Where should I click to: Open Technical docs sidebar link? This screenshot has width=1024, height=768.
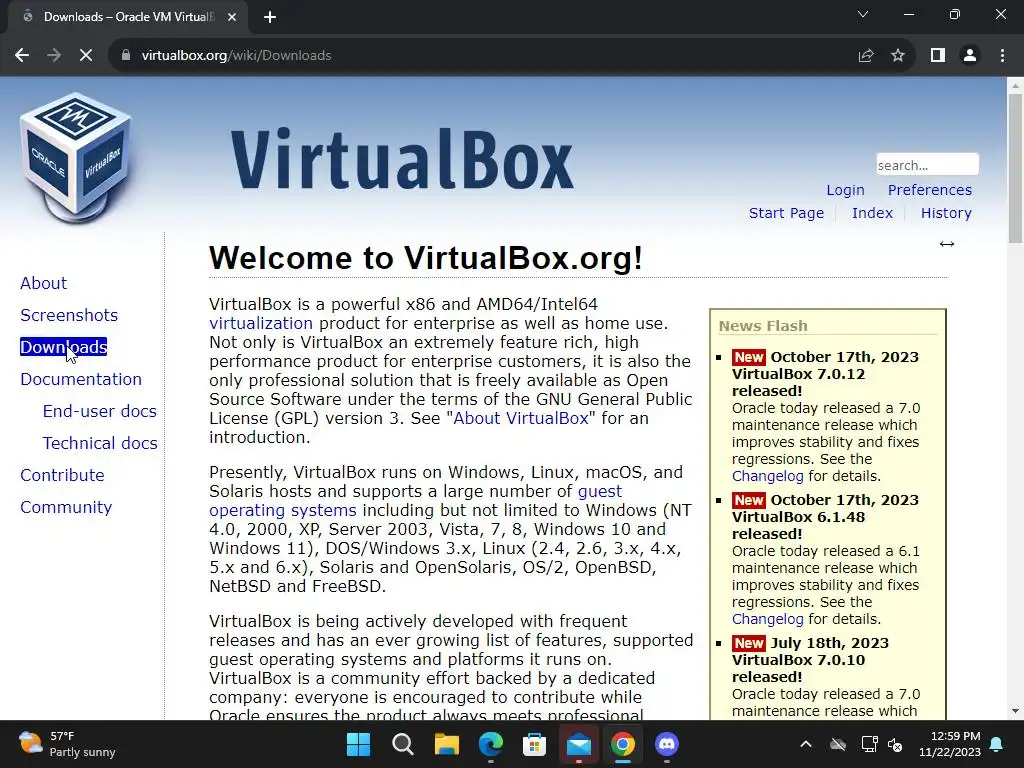tap(100, 443)
